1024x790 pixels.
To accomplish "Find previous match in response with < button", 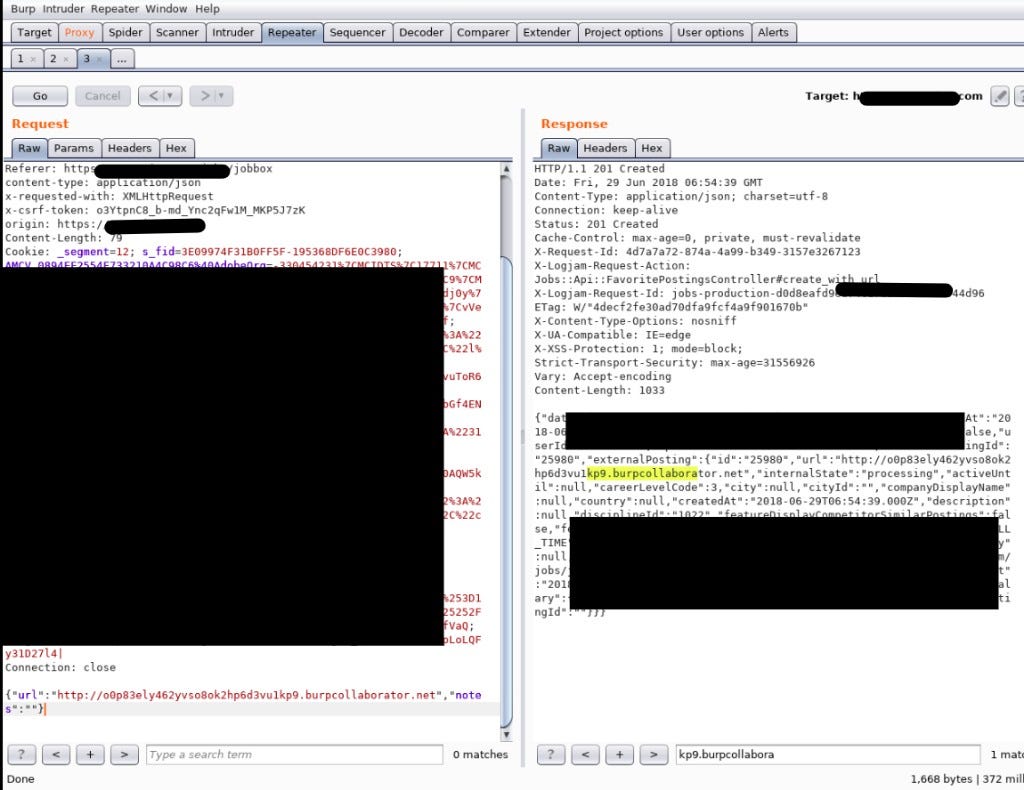I will point(585,755).
